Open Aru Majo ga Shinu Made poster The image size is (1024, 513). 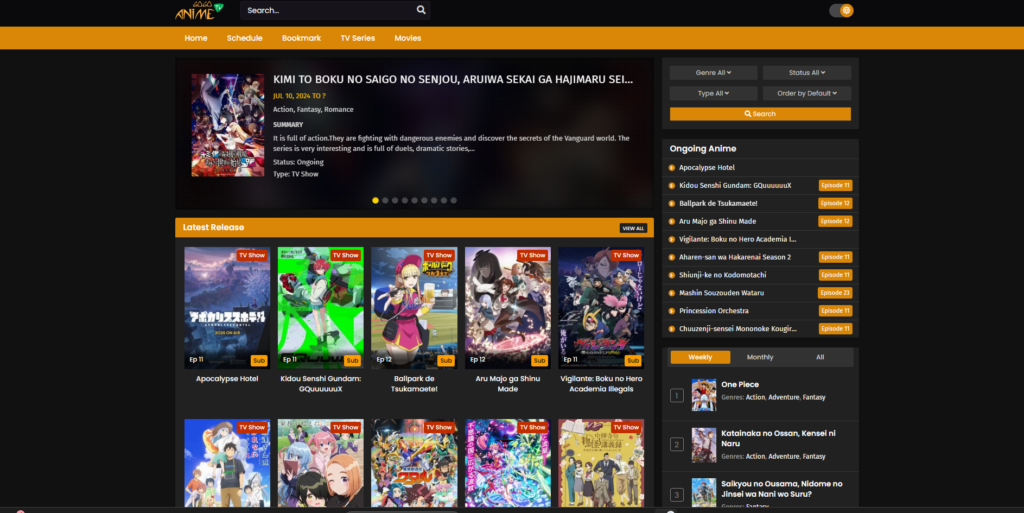507,307
